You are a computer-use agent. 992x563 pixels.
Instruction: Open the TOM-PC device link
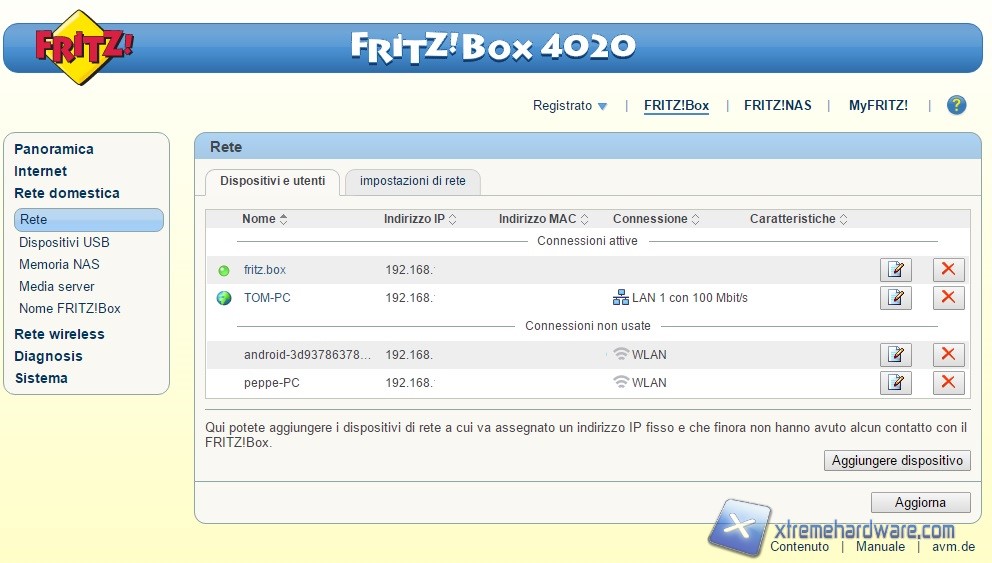(267, 298)
